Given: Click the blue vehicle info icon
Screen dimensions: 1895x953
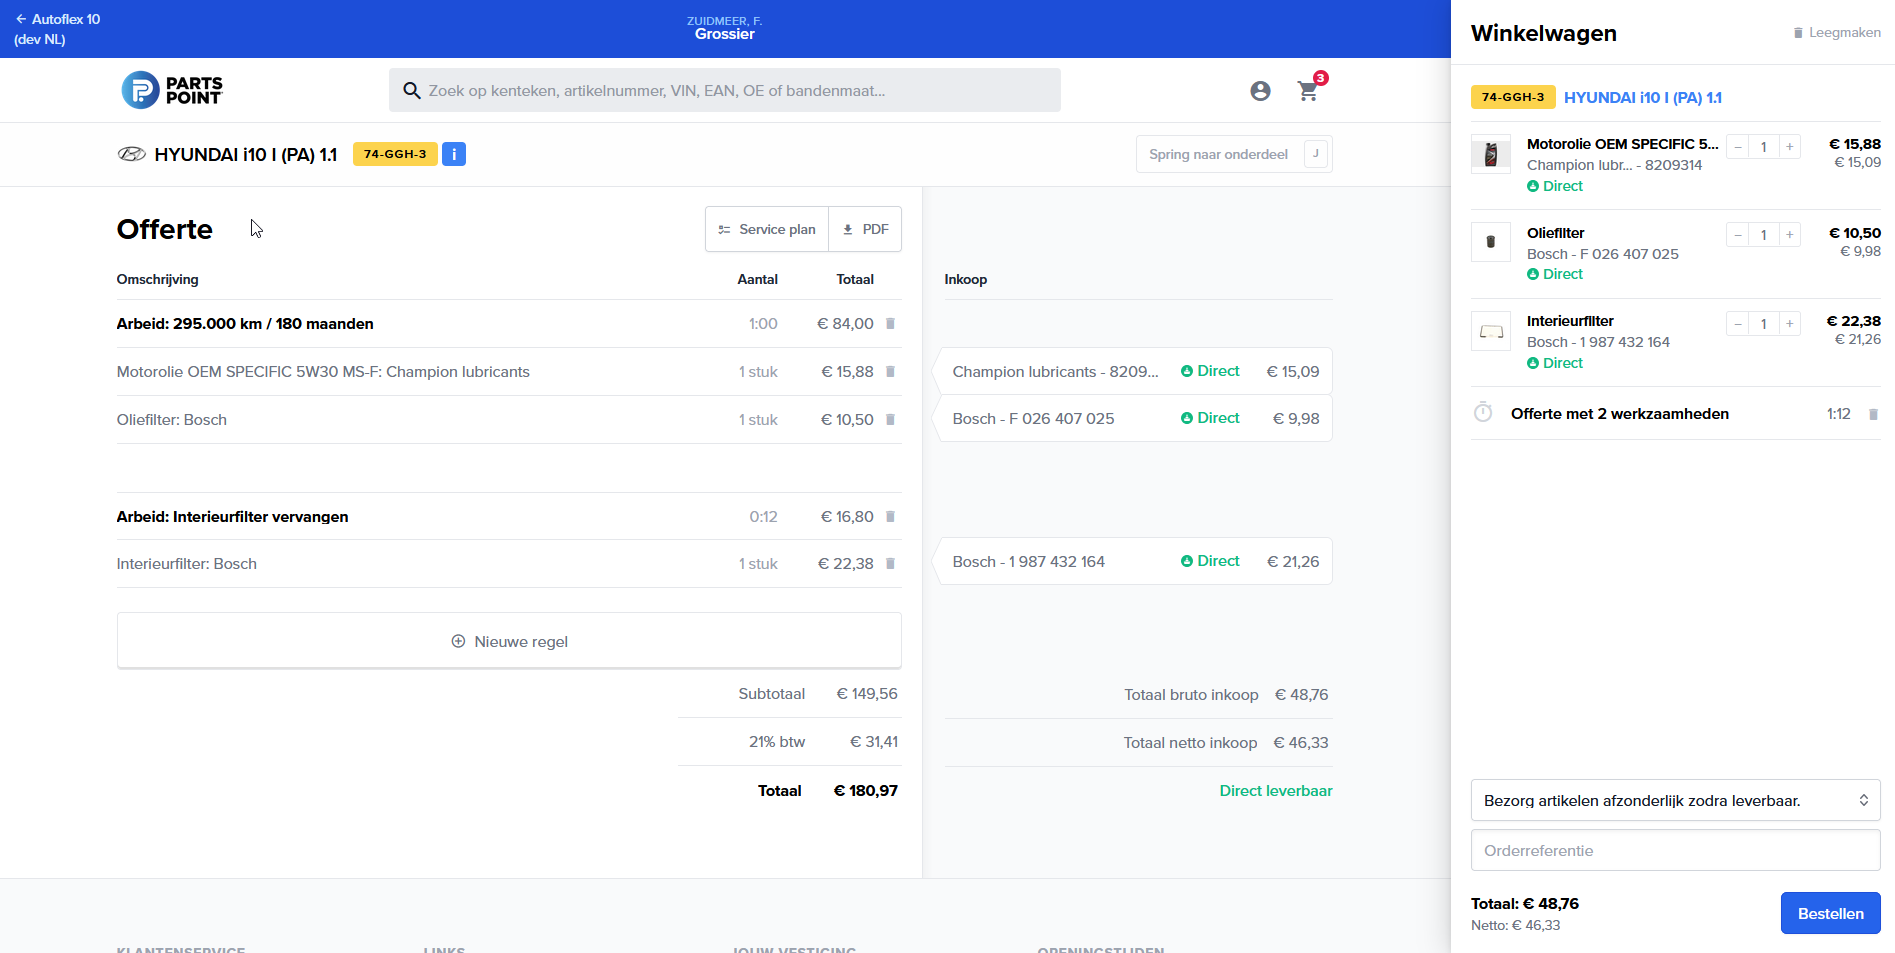Looking at the screenshot, I should [x=454, y=154].
